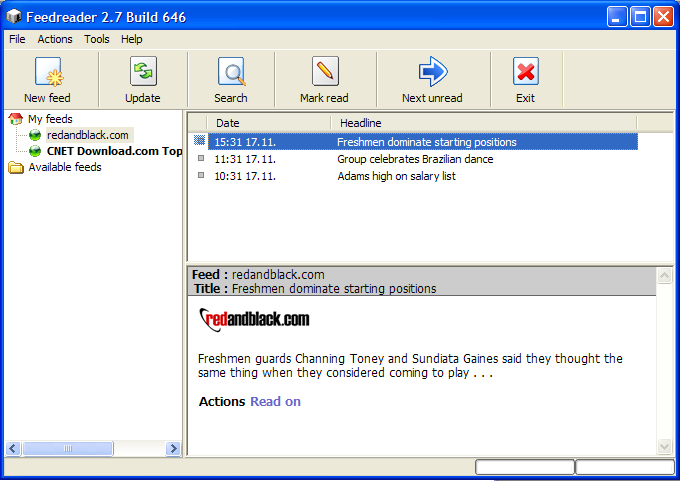Follow the Read on link

(275, 402)
